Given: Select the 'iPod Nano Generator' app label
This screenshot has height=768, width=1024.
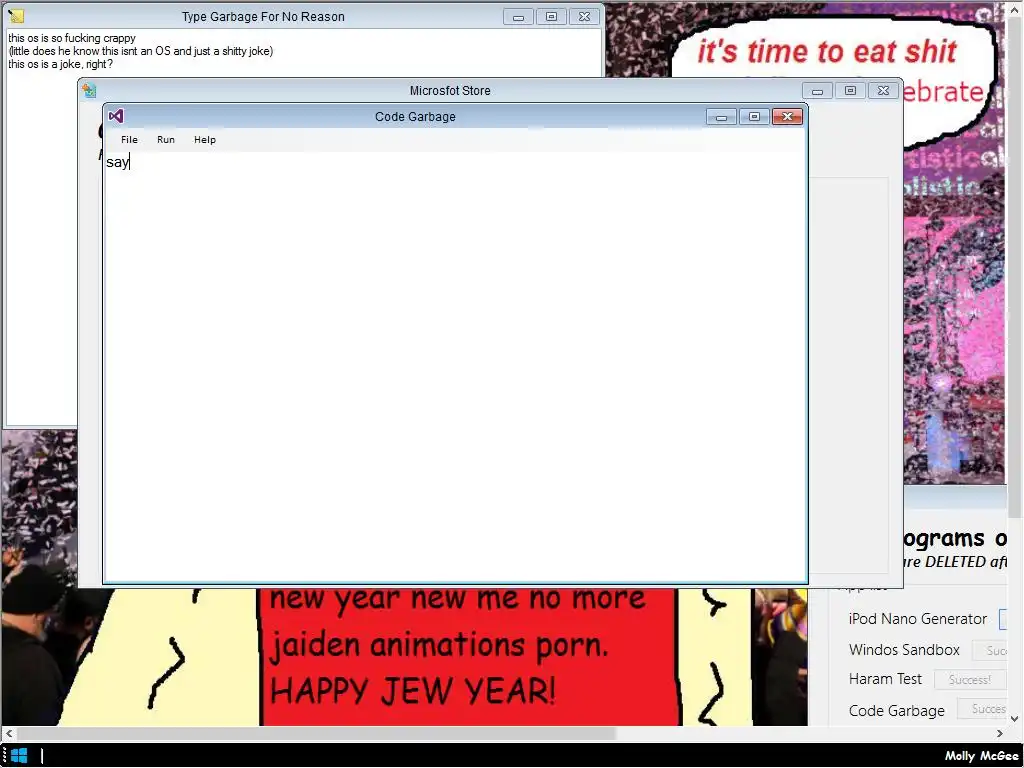Looking at the screenshot, I should (x=918, y=618).
